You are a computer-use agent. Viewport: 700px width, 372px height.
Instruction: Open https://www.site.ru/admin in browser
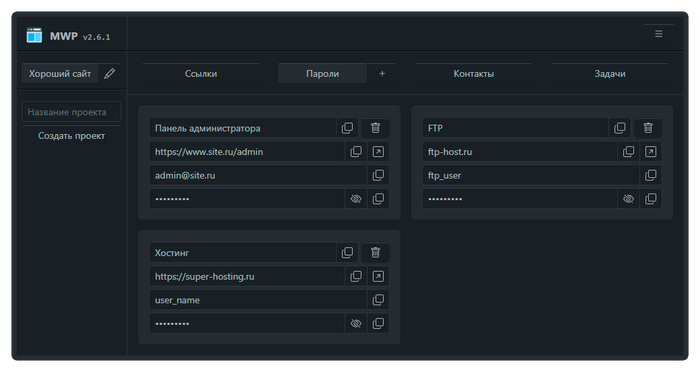tap(378, 152)
